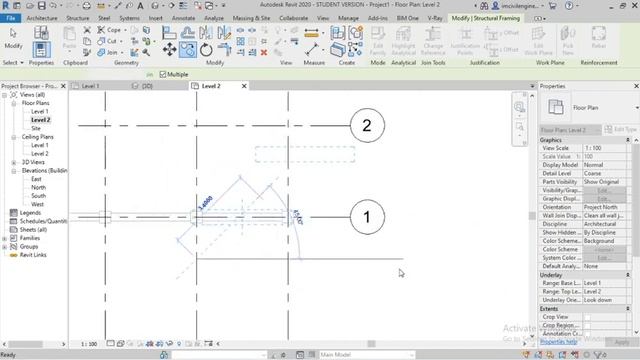Select the Mirror Pick Axis tool
Viewport: 640px width, 360px height.
coord(206,33)
